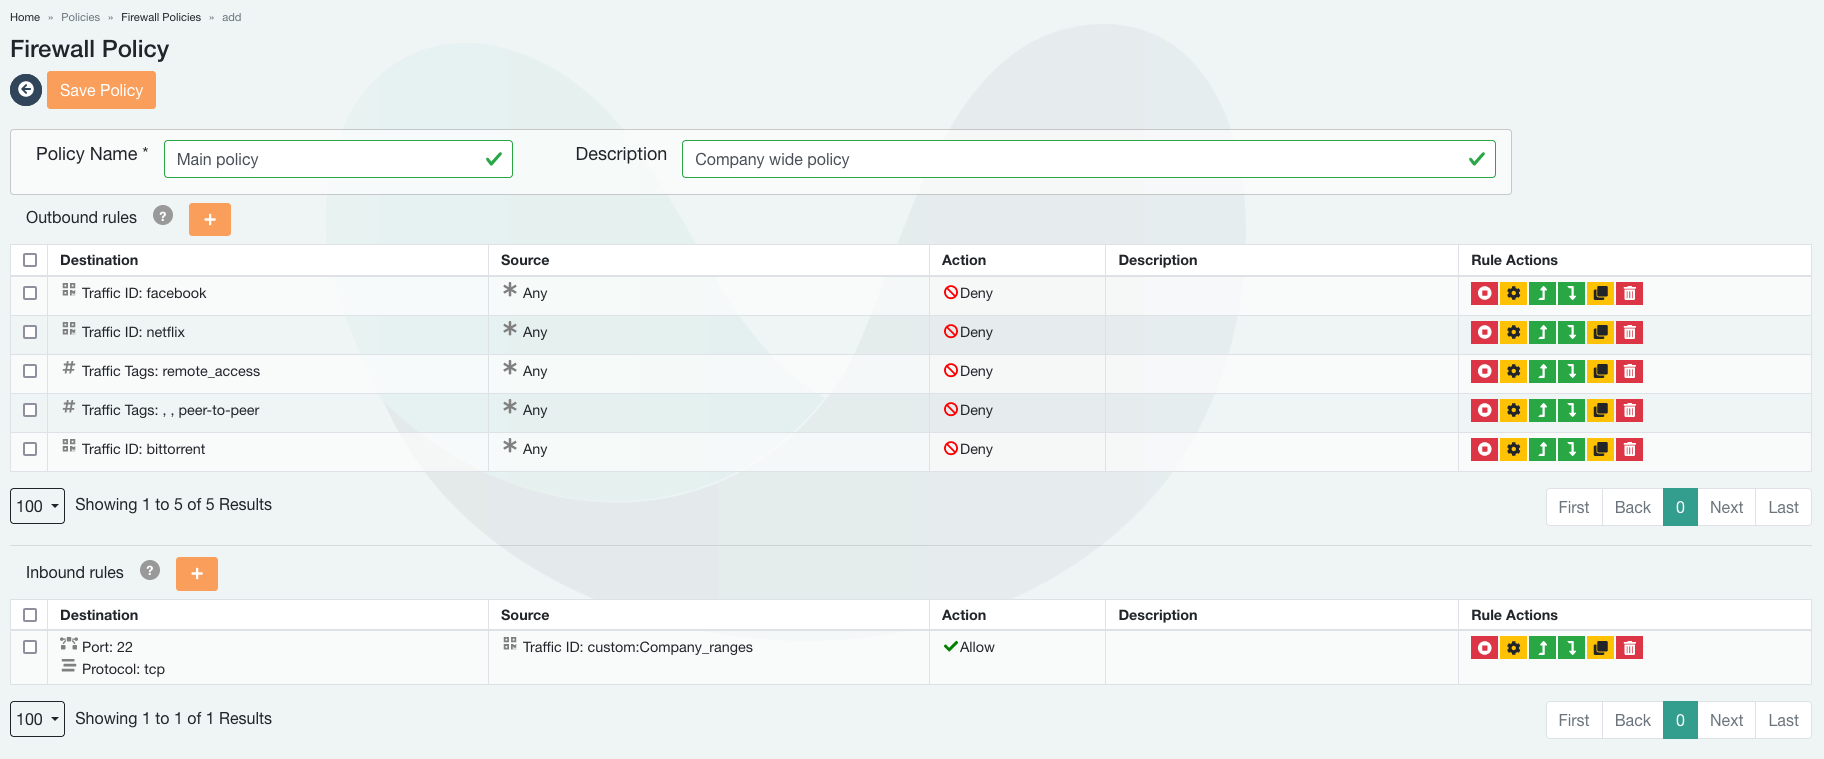Click the Save Policy button
This screenshot has width=1824, height=759.
point(101,90)
